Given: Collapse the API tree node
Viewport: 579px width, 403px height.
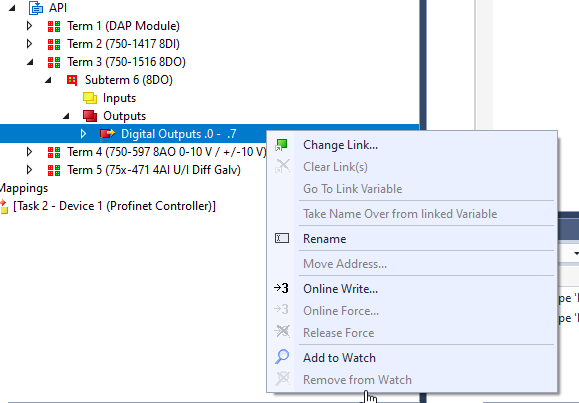Looking at the screenshot, I should (x=12, y=8).
